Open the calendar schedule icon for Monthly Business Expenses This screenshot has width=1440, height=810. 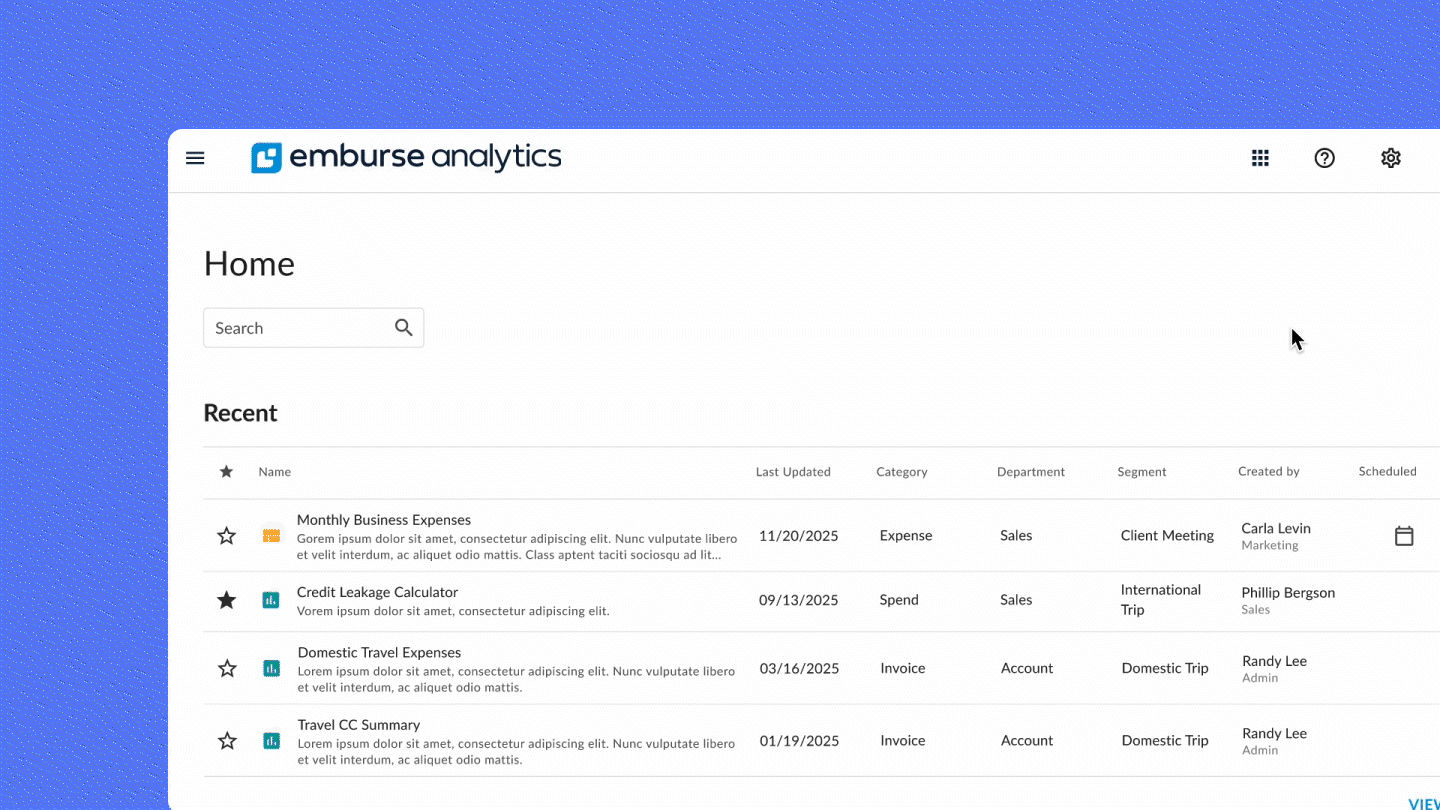[x=1404, y=536]
